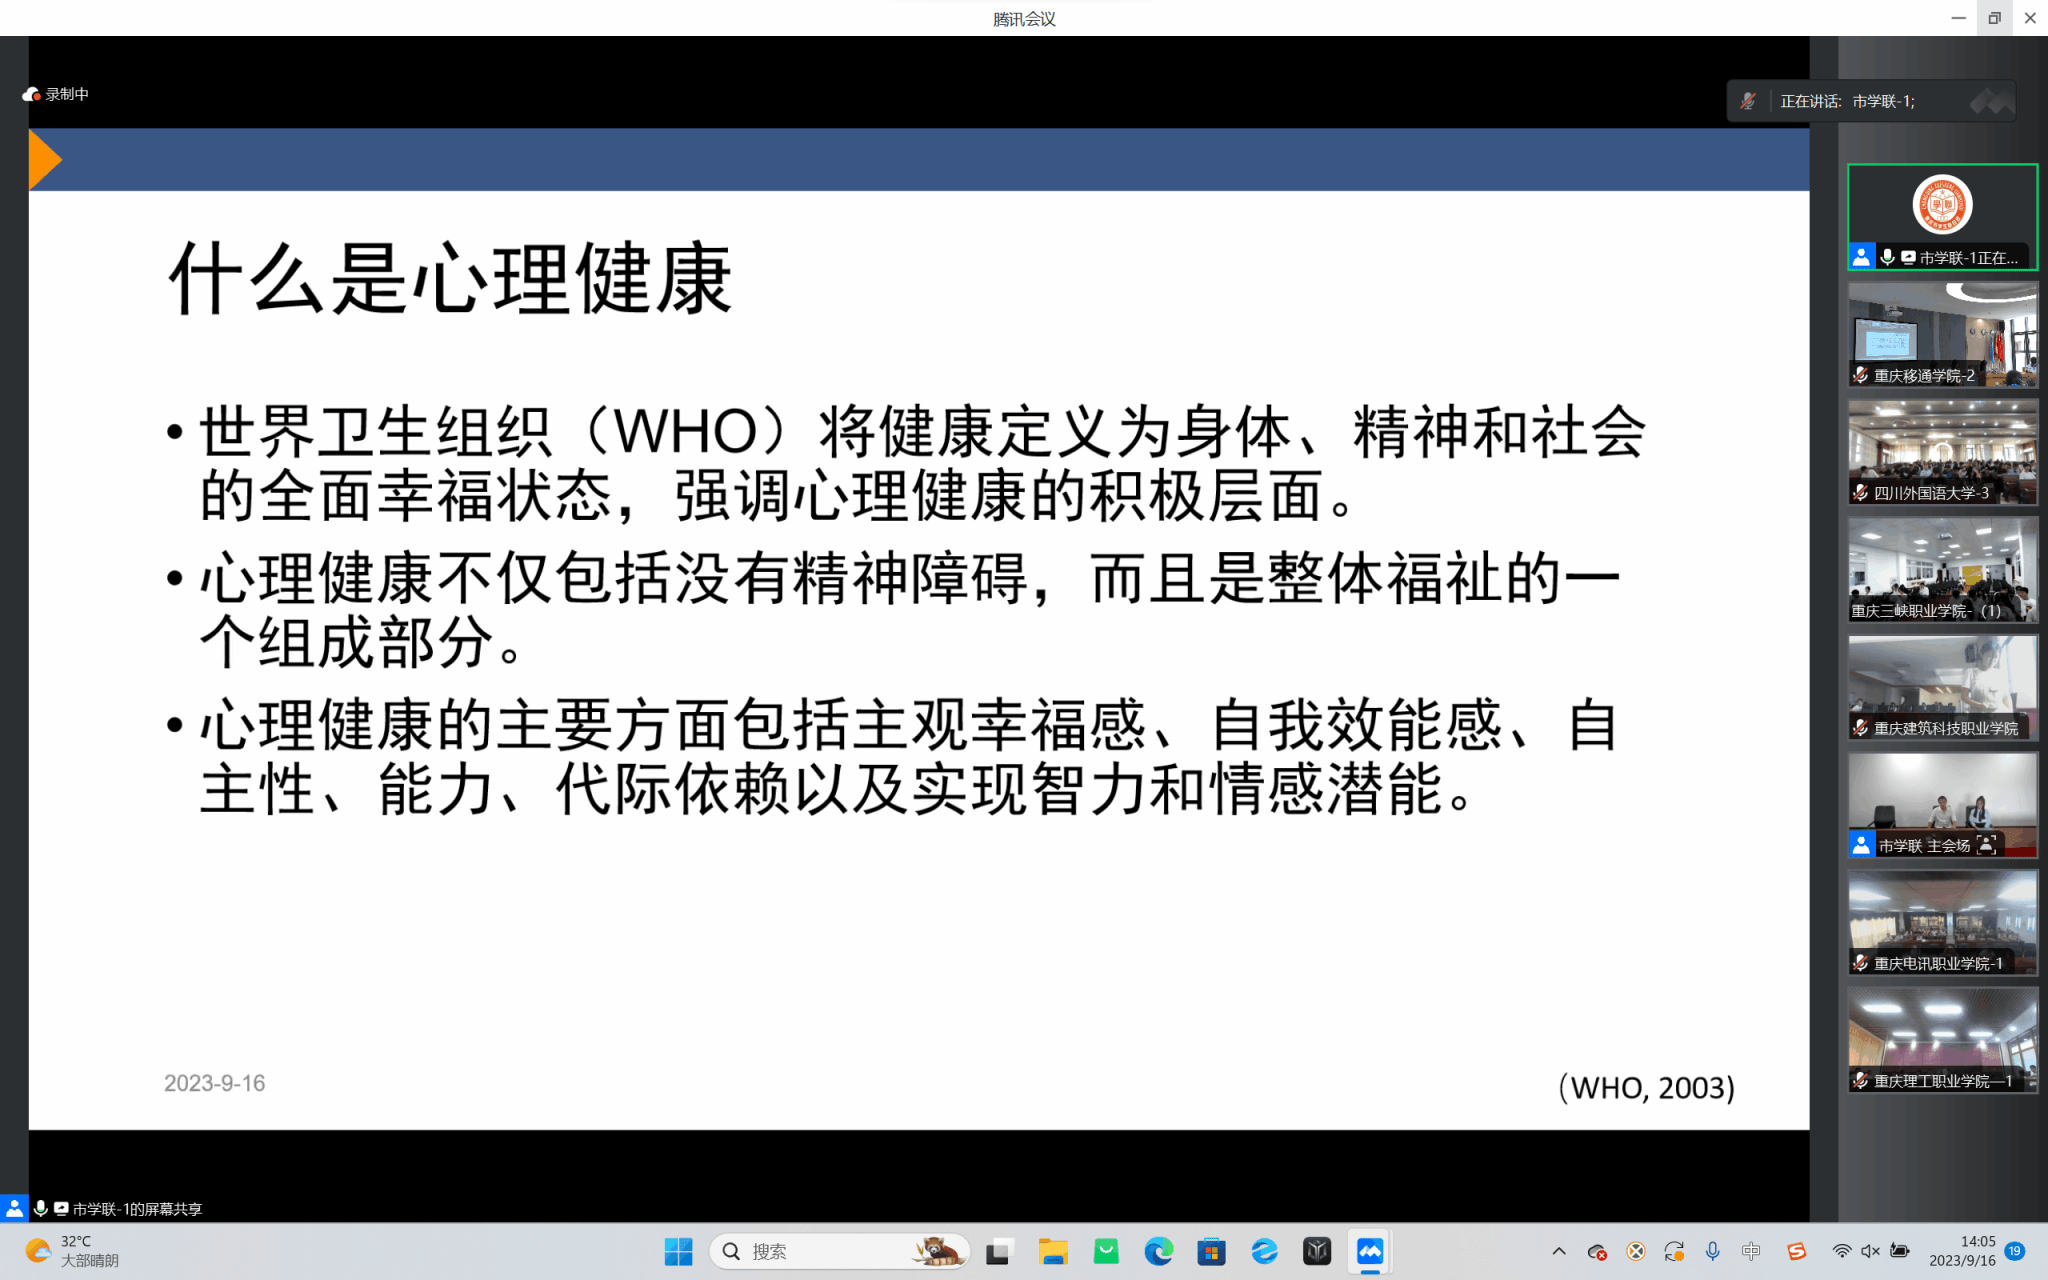
Task: Toggle the muted volume speaker tray icon
Action: coord(1870,1251)
